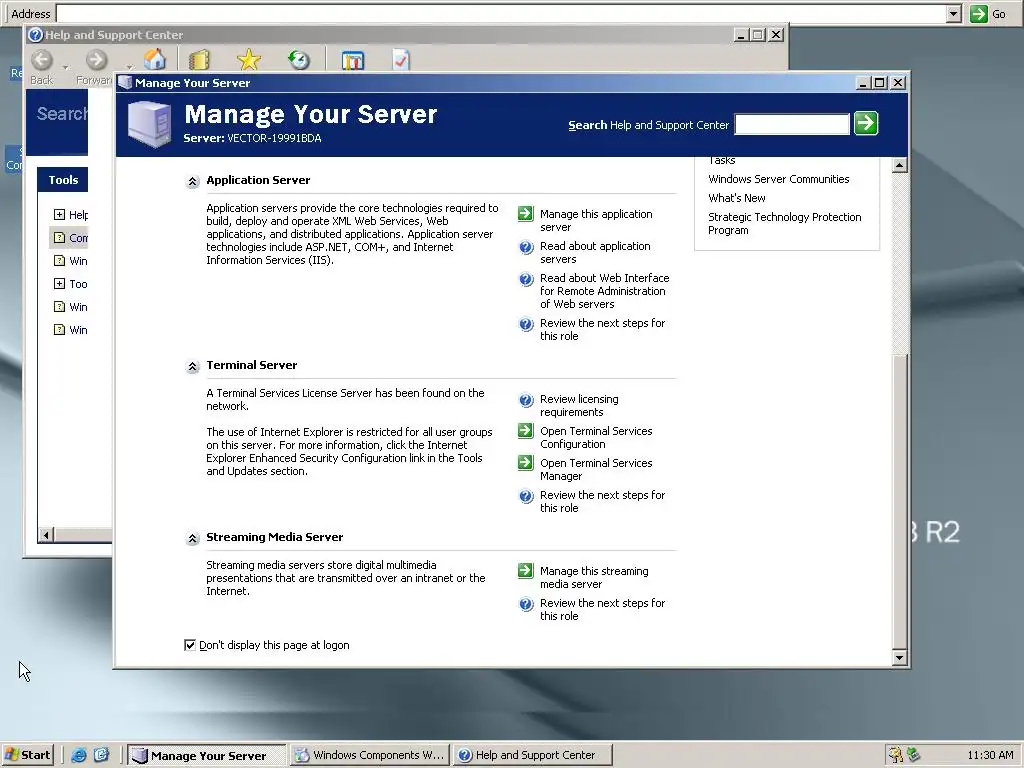Click the Address bar text field
1024x768 pixels.
coord(501,14)
